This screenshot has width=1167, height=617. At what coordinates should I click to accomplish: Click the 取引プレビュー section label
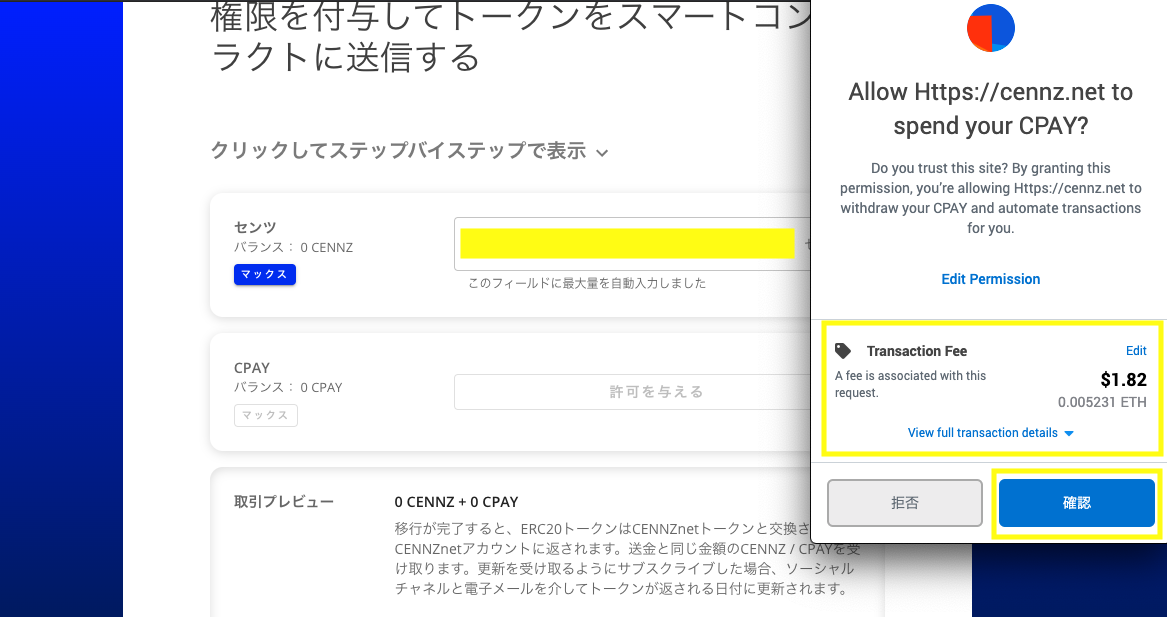(x=284, y=502)
